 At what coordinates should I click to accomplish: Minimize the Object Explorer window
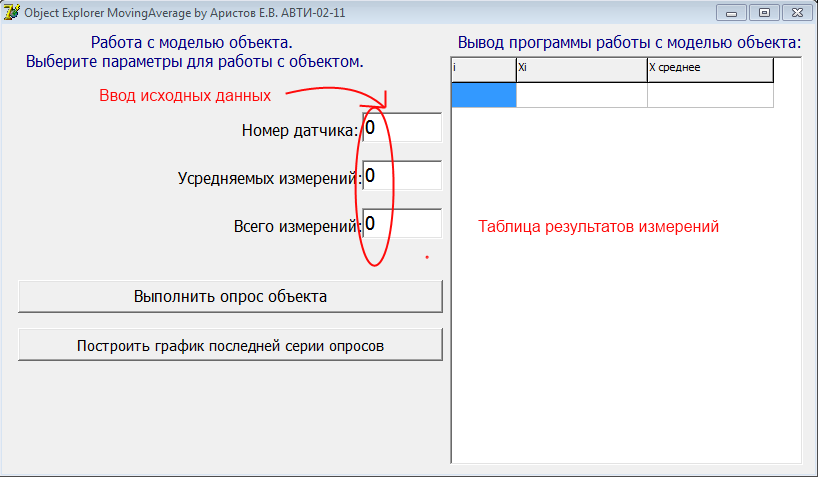(x=731, y=13)
